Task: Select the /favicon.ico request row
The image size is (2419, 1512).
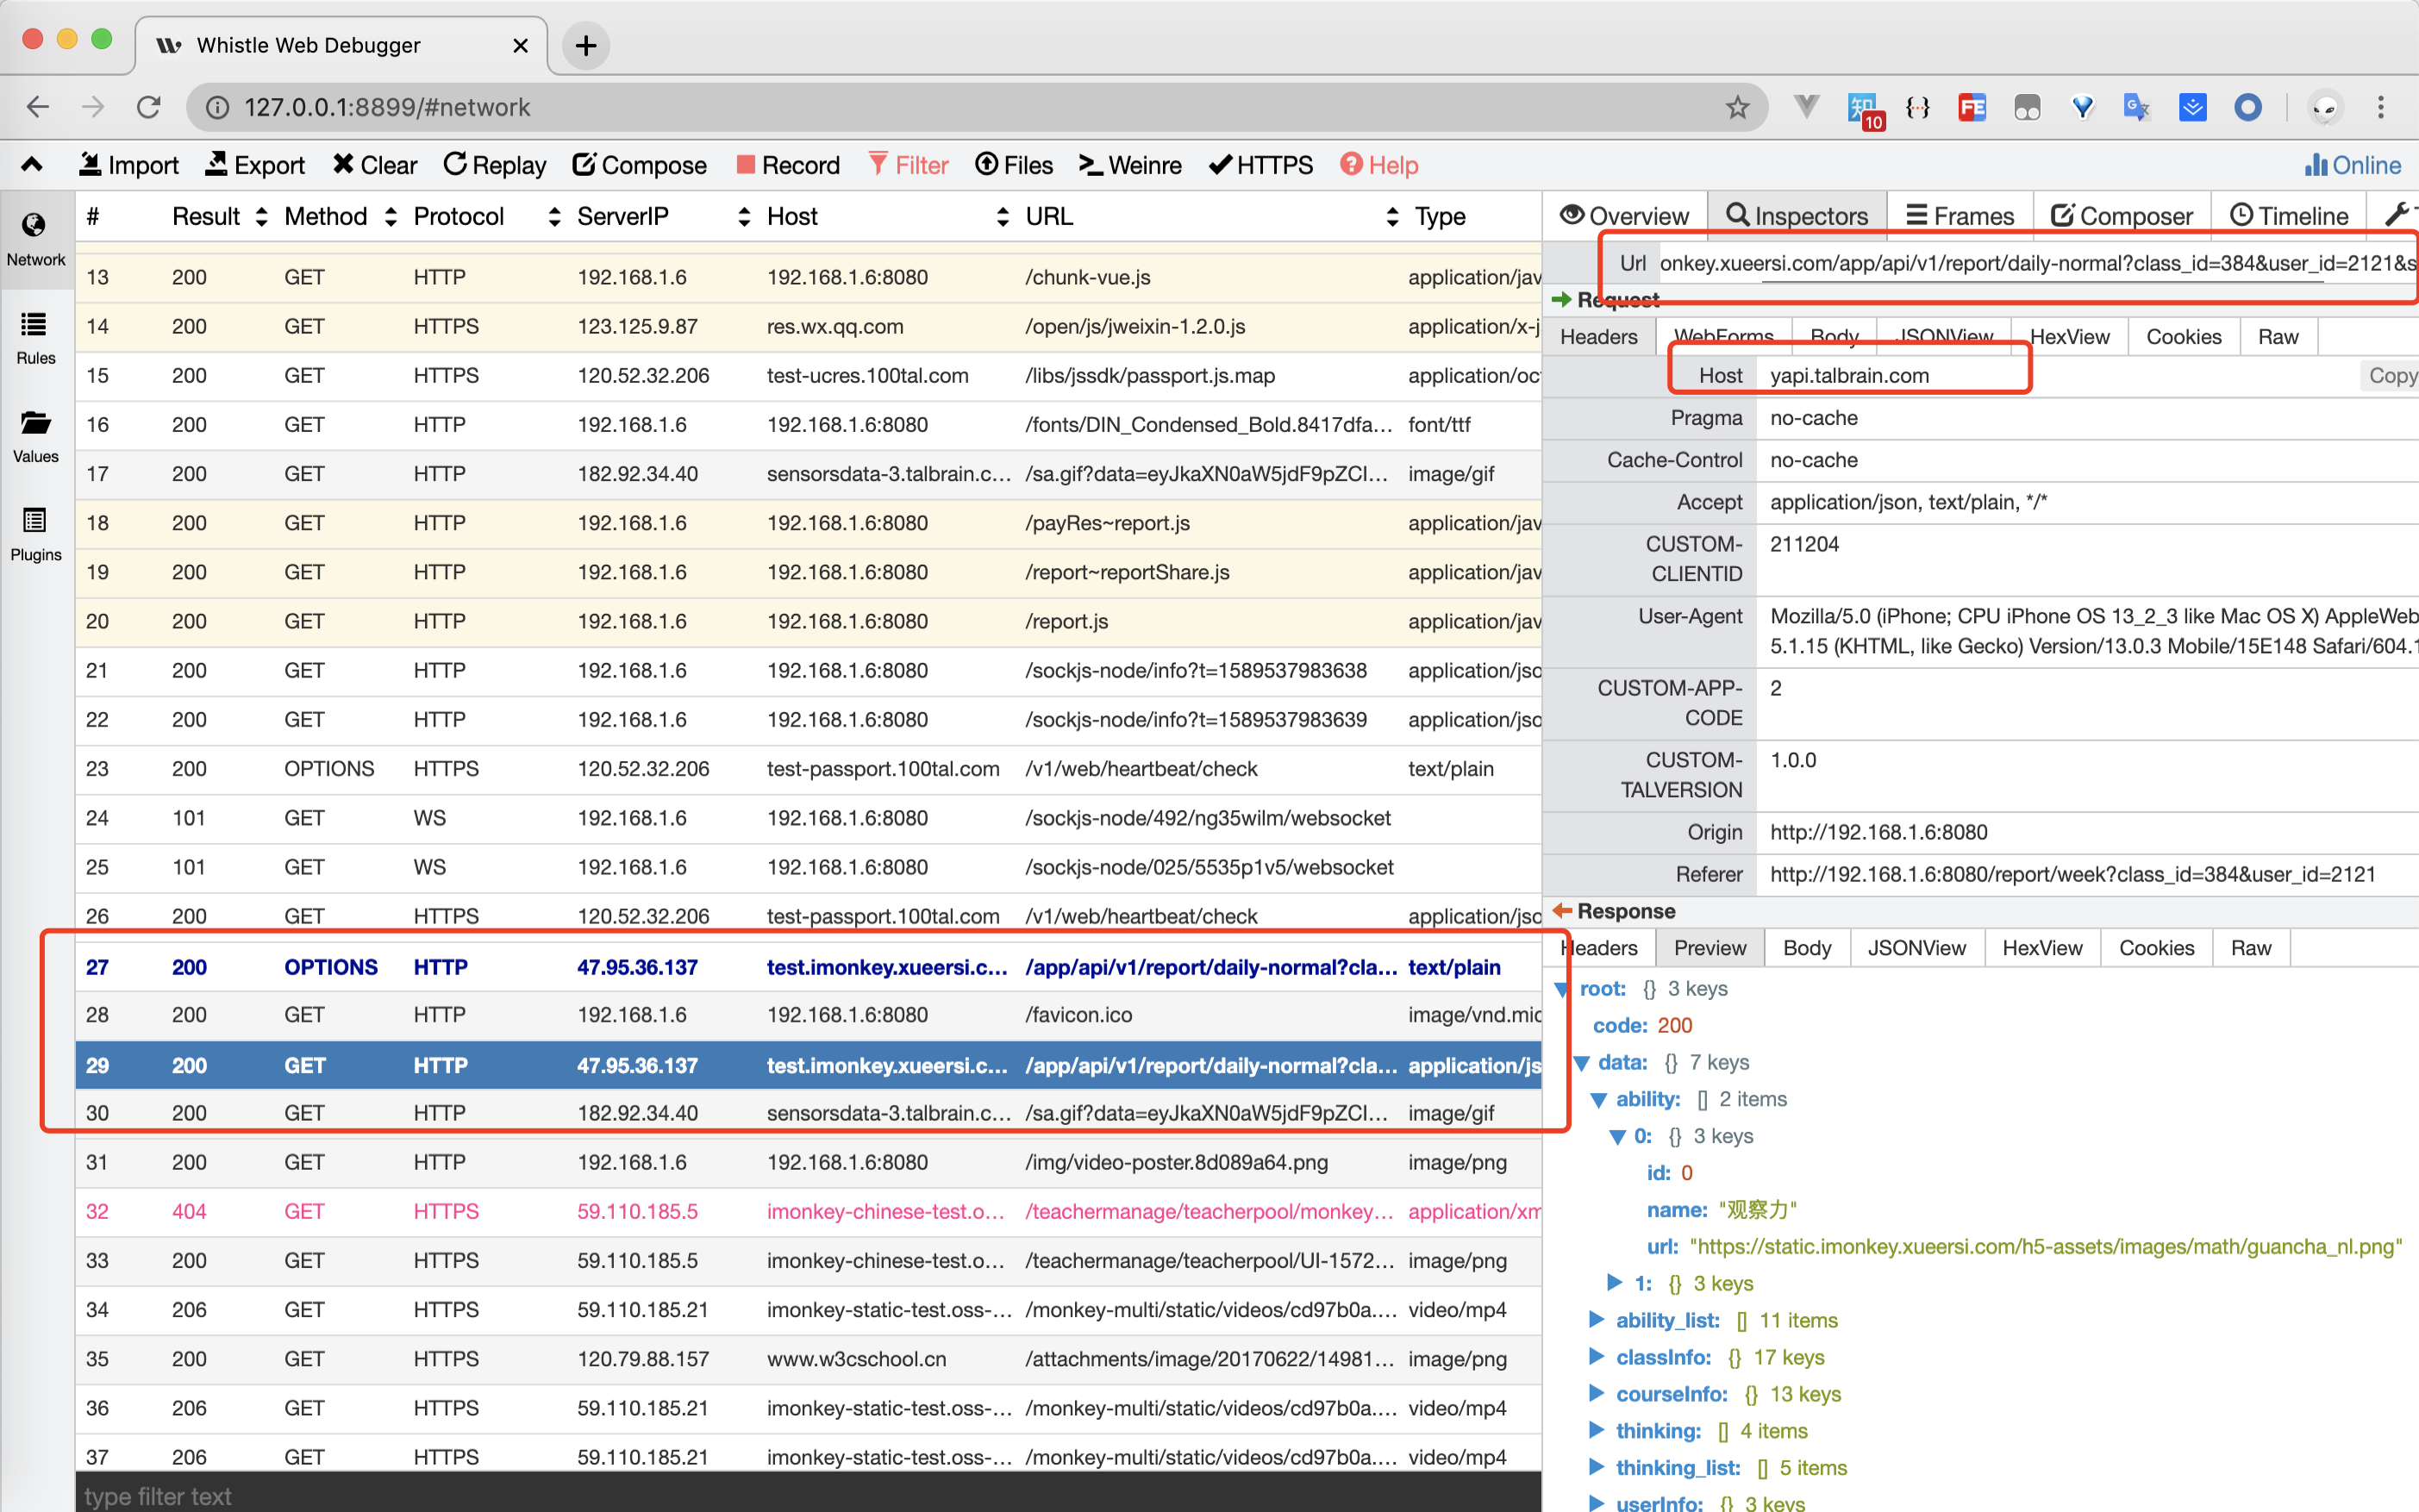Action: (x=808, y=1015)
